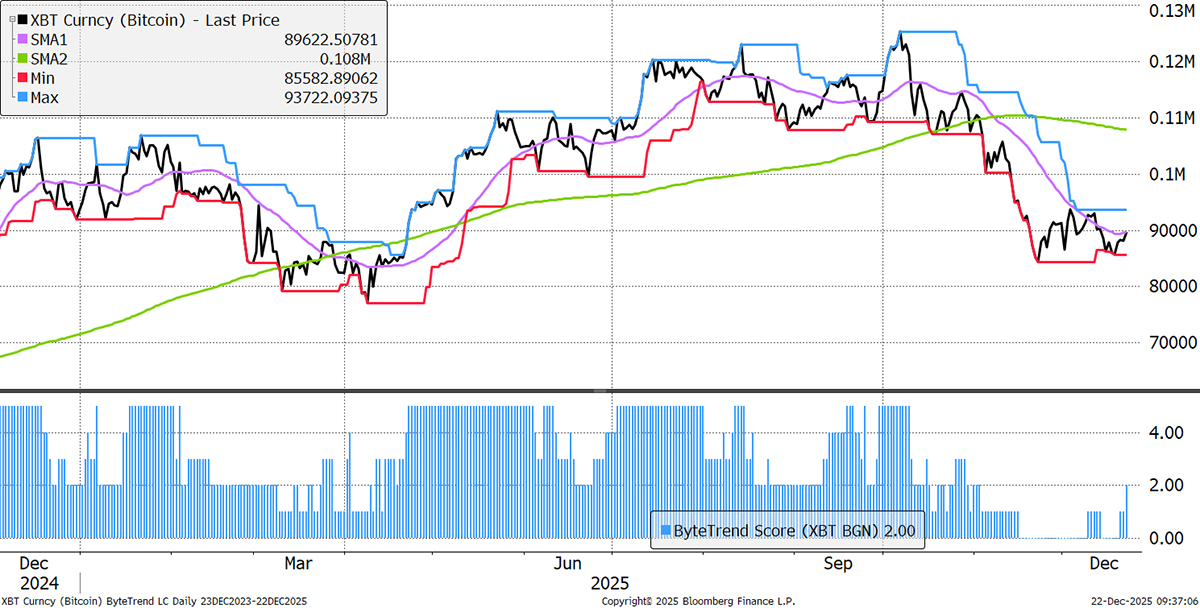Click the blue Max legend swatch
The height and width of the screenshot is (608, 1200).
(x=21, y=97)
